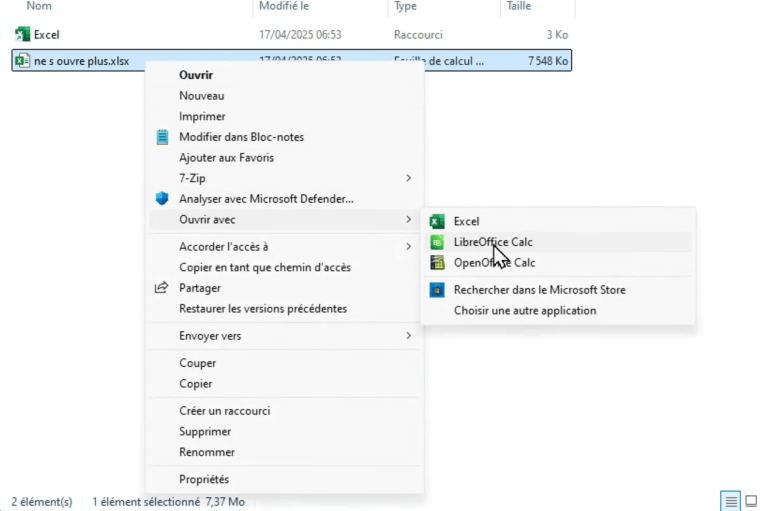Click the Partager share icon
This screenshot has height=511, width=761.
[162, 288]
